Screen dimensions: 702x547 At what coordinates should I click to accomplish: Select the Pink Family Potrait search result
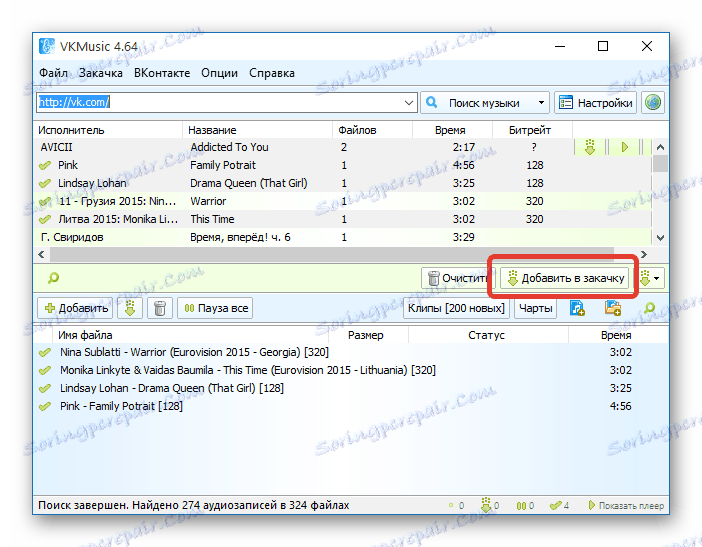[x=342, y=165]
